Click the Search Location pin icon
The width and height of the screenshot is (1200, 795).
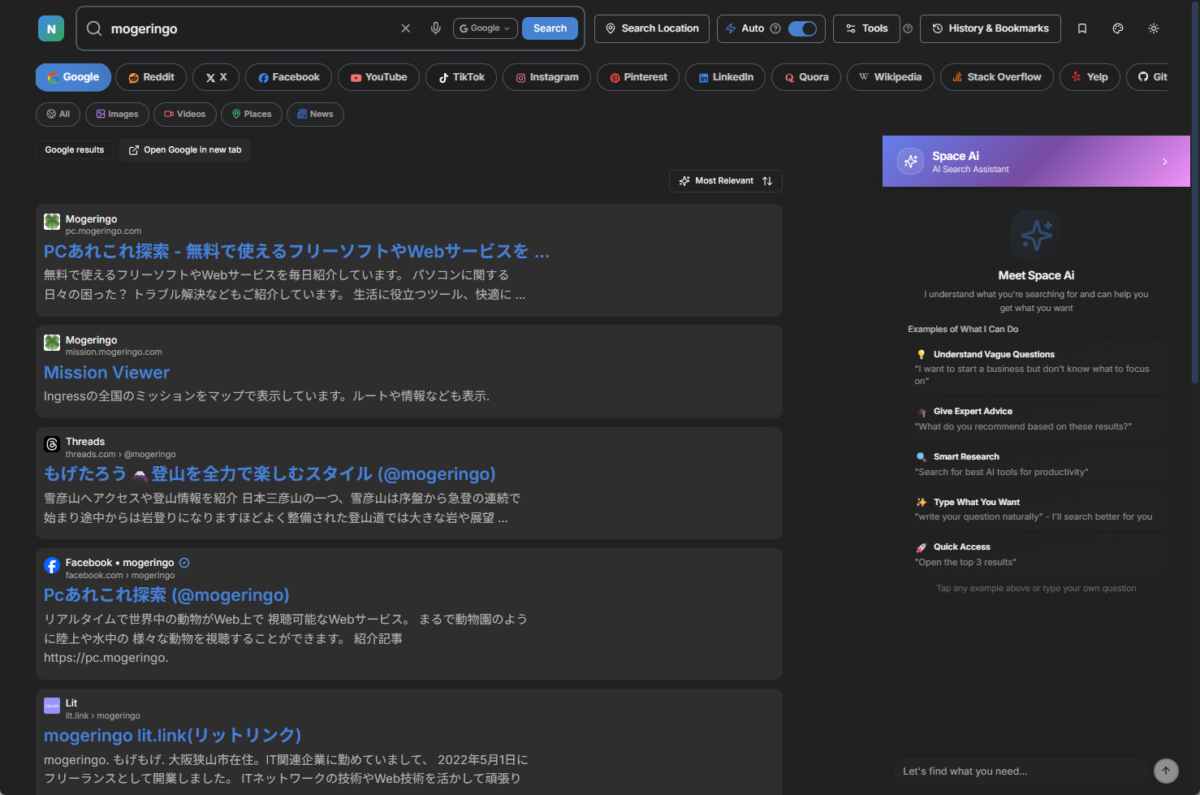pos(611,28)
